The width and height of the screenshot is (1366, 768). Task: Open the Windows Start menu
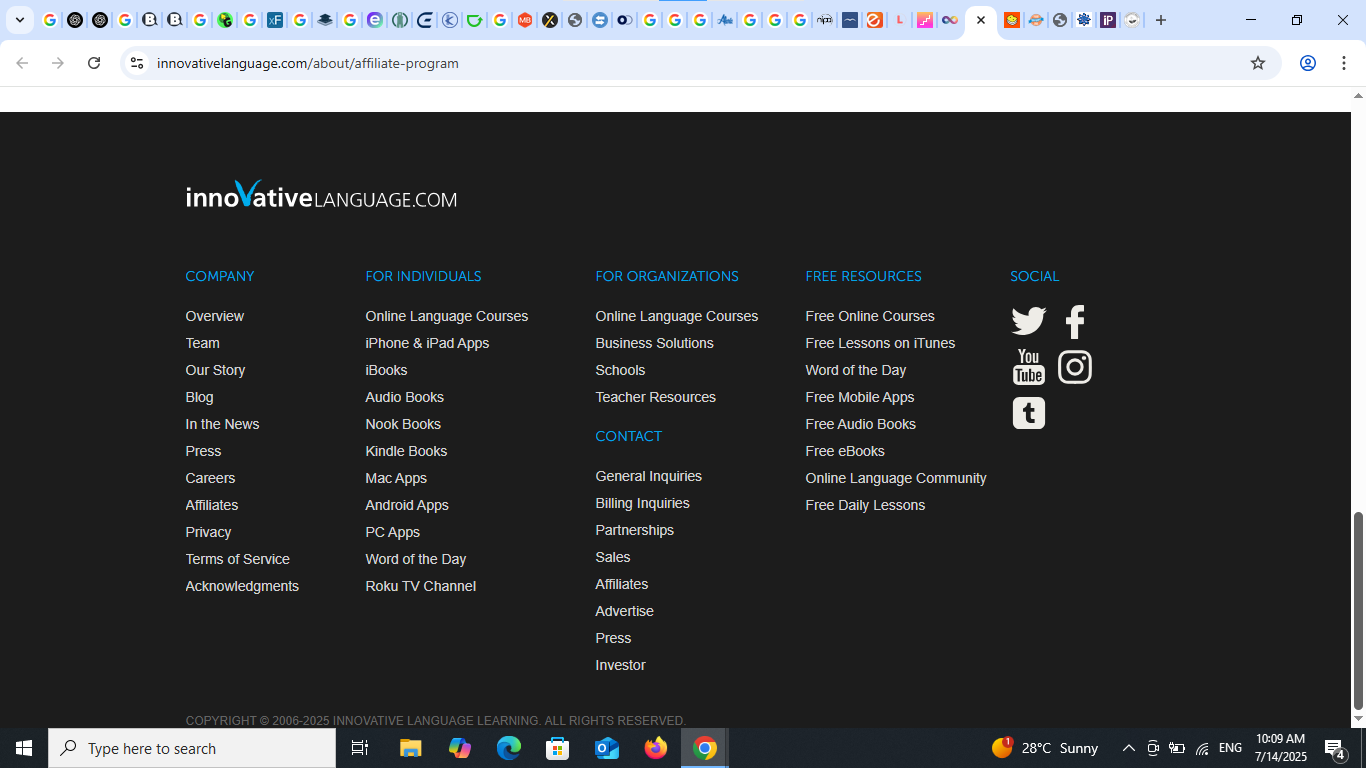(x=24, y=748)
